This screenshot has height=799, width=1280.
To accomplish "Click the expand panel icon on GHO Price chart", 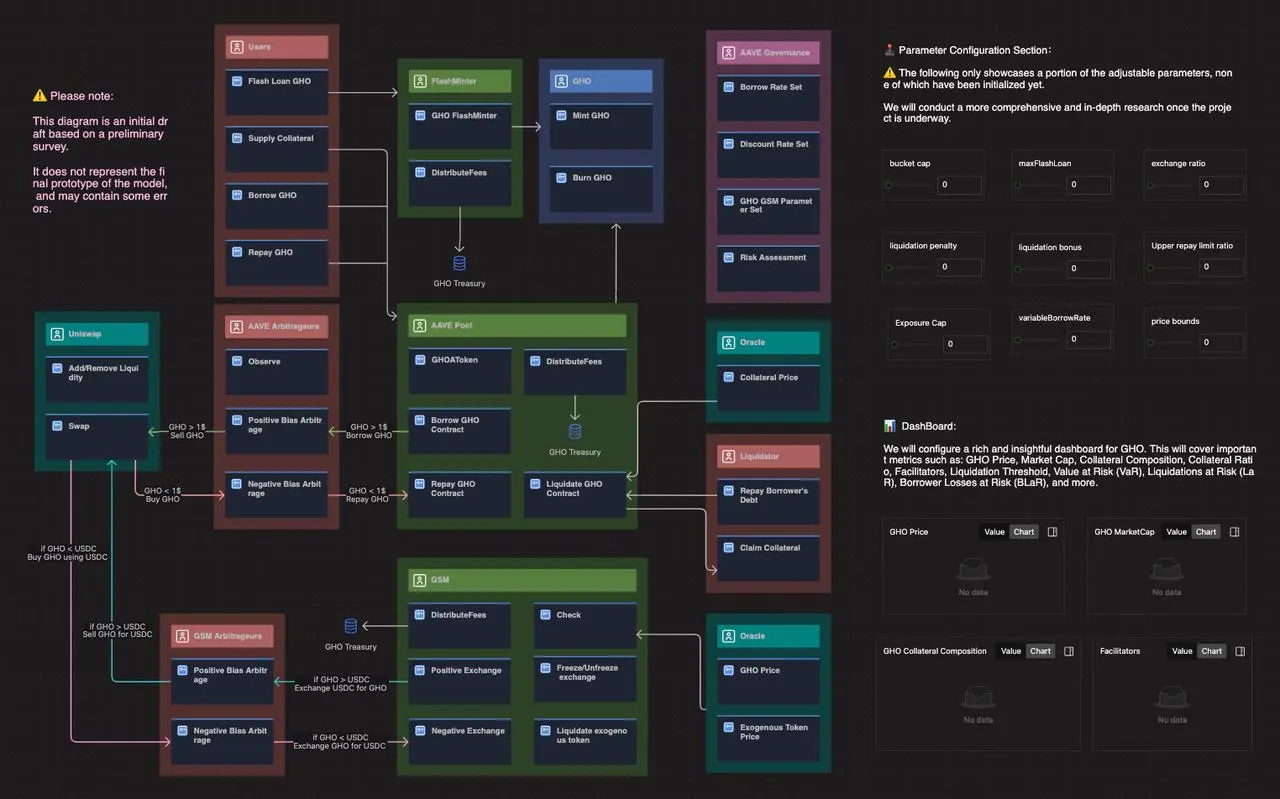I will pos(1052,532).
